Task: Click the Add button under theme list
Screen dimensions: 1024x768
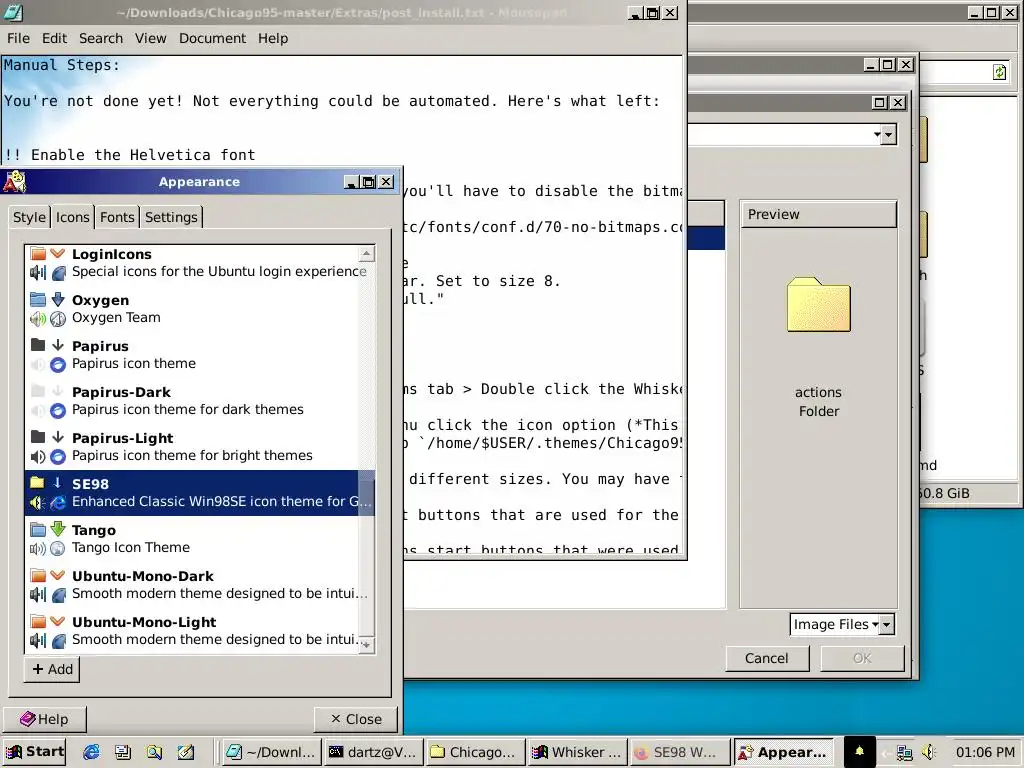Action: pyautogui.click(x=52, y=669)
